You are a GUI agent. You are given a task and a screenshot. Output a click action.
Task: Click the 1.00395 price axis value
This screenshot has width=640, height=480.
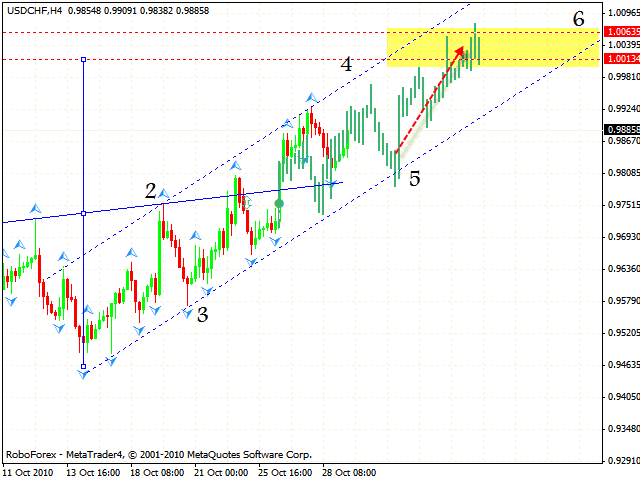(x=623, y=44)
